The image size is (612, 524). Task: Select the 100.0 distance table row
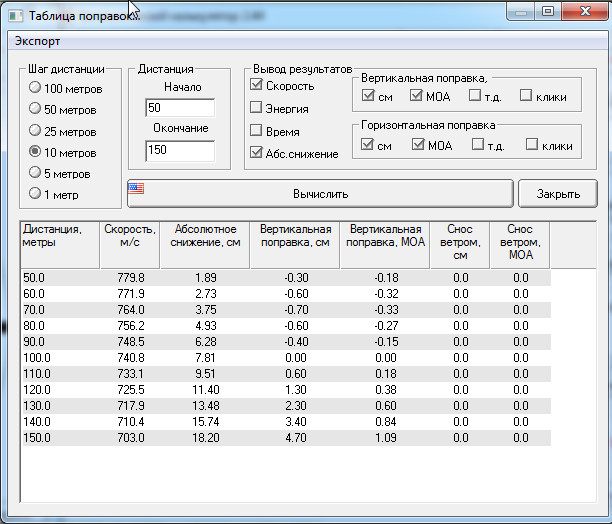pyautogui.click(x=40, y=357)
